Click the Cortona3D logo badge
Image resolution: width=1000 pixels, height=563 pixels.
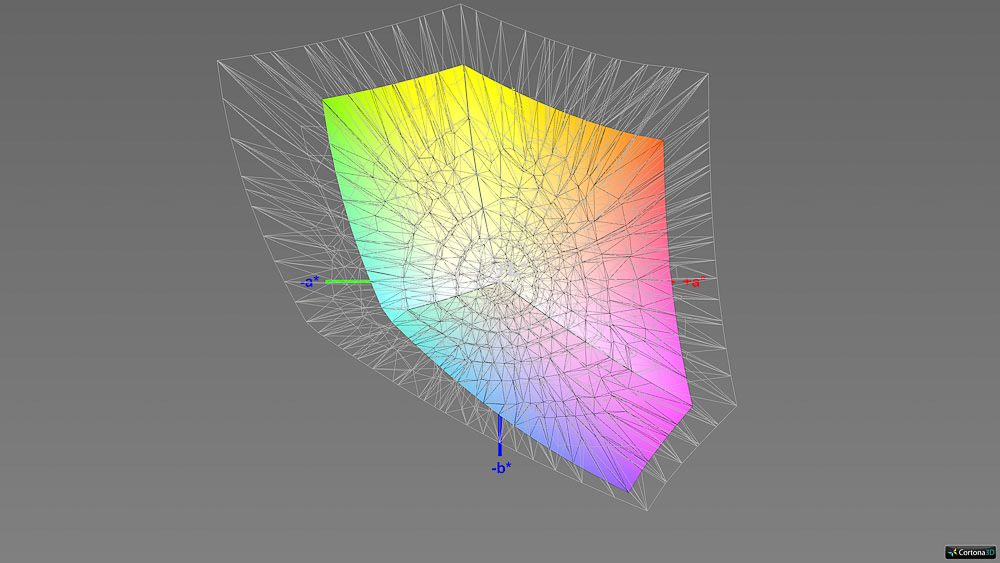pos(969,551)
